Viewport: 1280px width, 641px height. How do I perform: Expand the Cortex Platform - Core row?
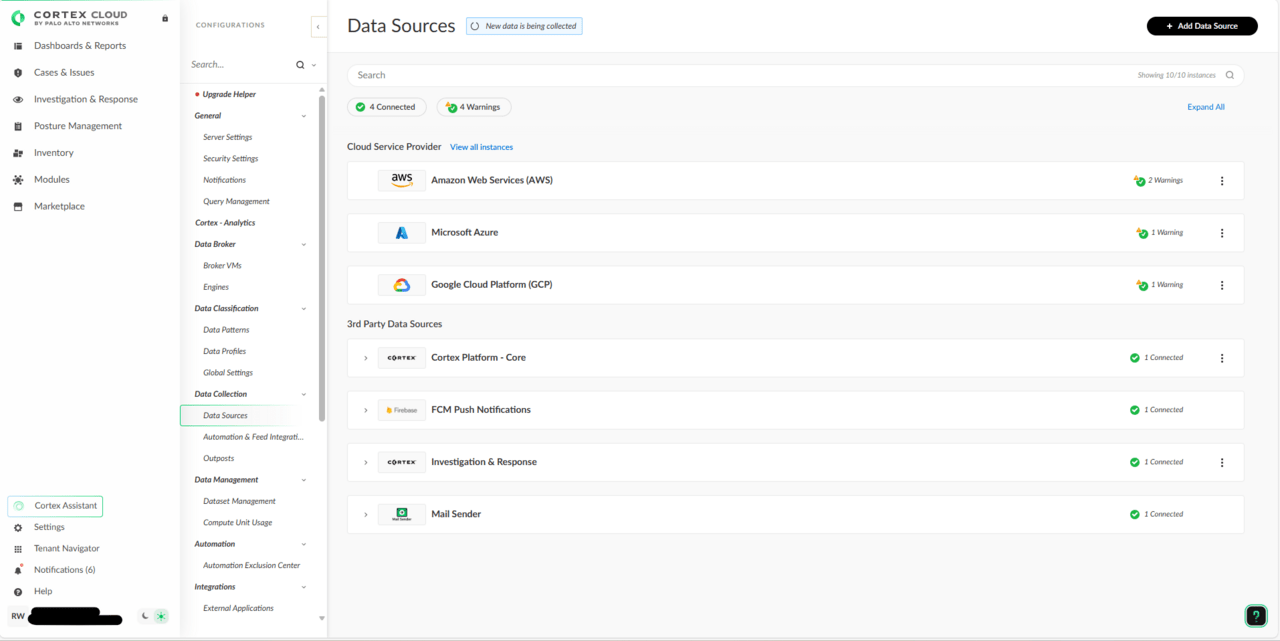coord(366,358)
